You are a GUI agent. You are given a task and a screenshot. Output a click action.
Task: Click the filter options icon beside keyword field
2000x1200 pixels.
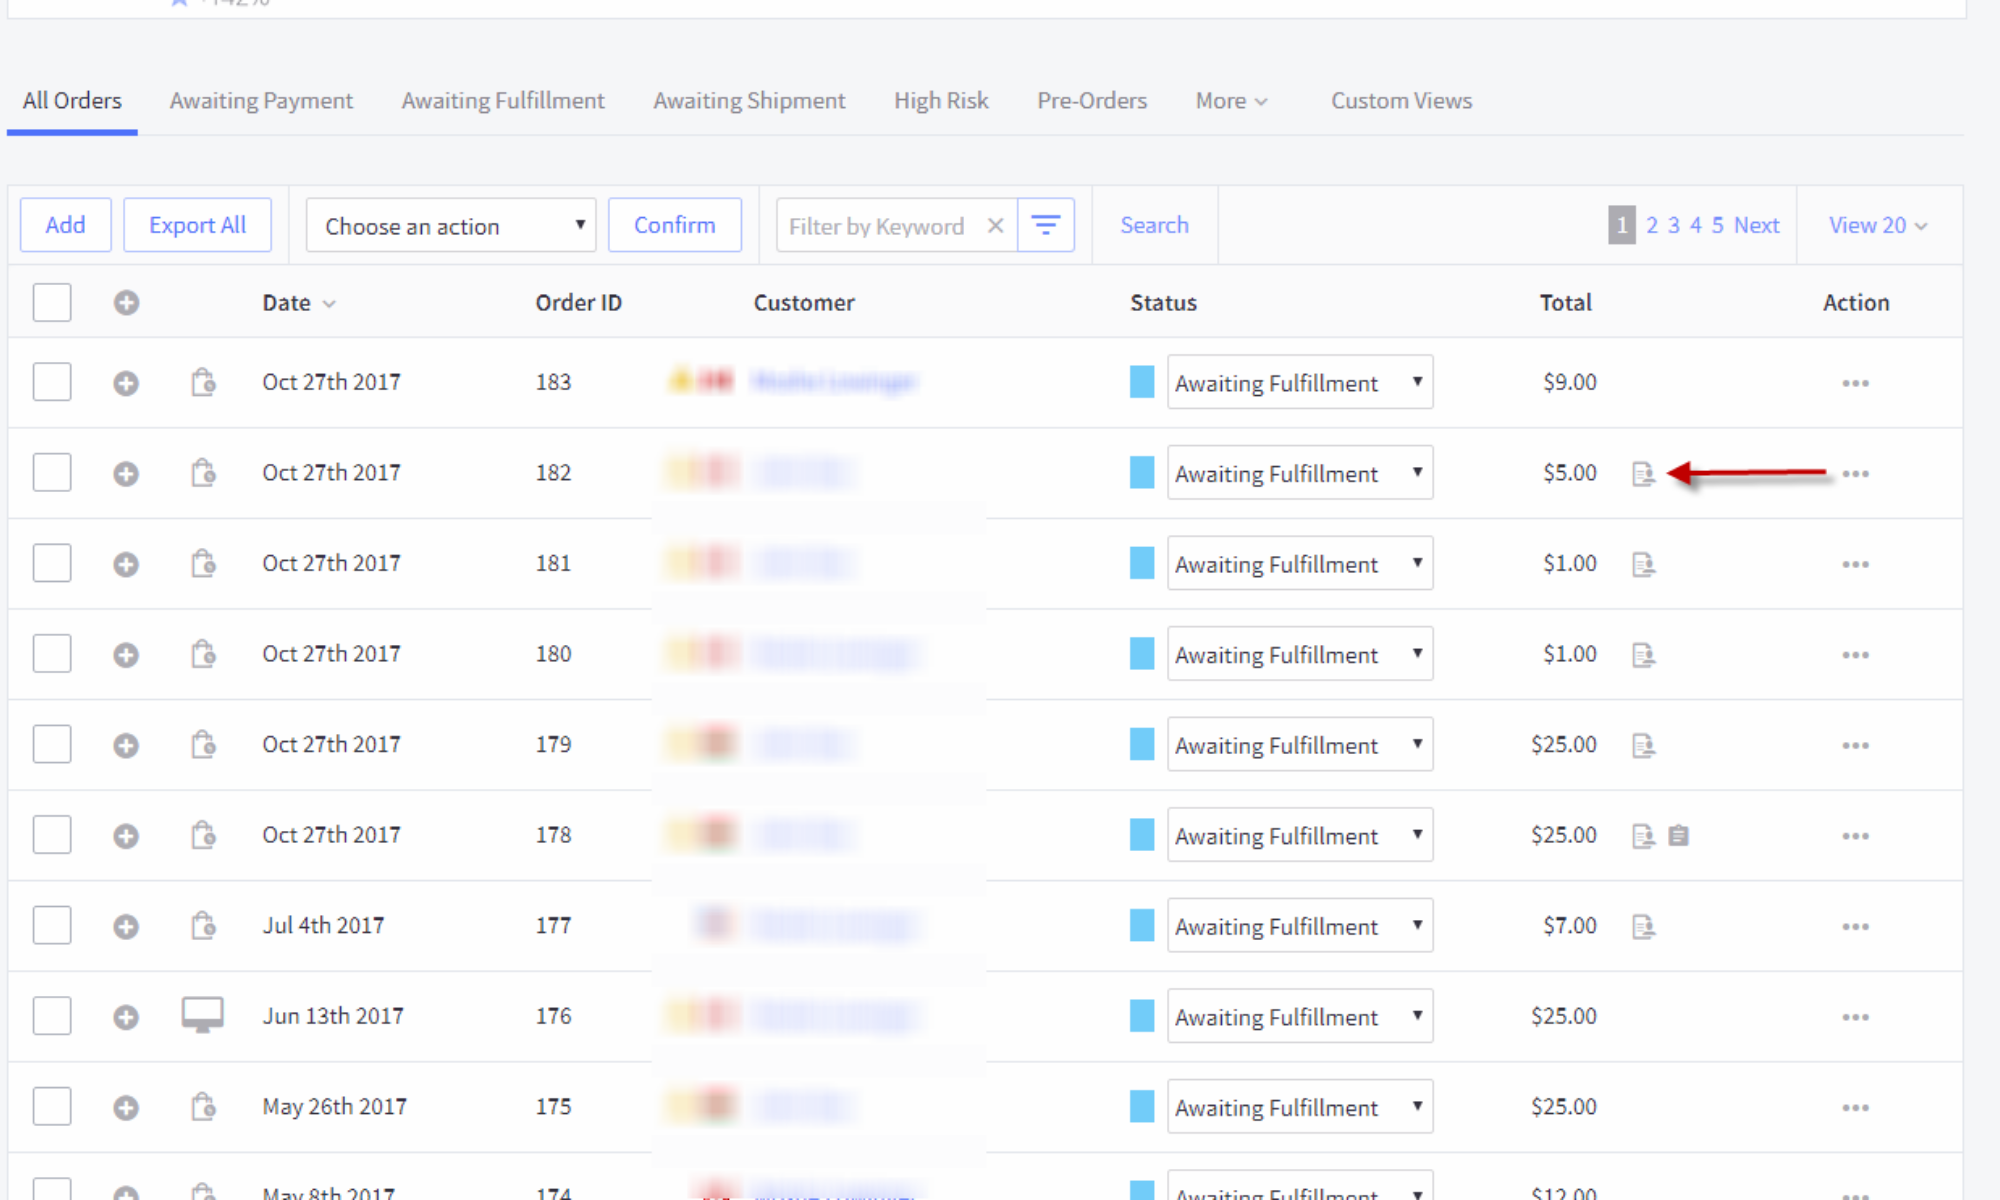click(1045, 225)
